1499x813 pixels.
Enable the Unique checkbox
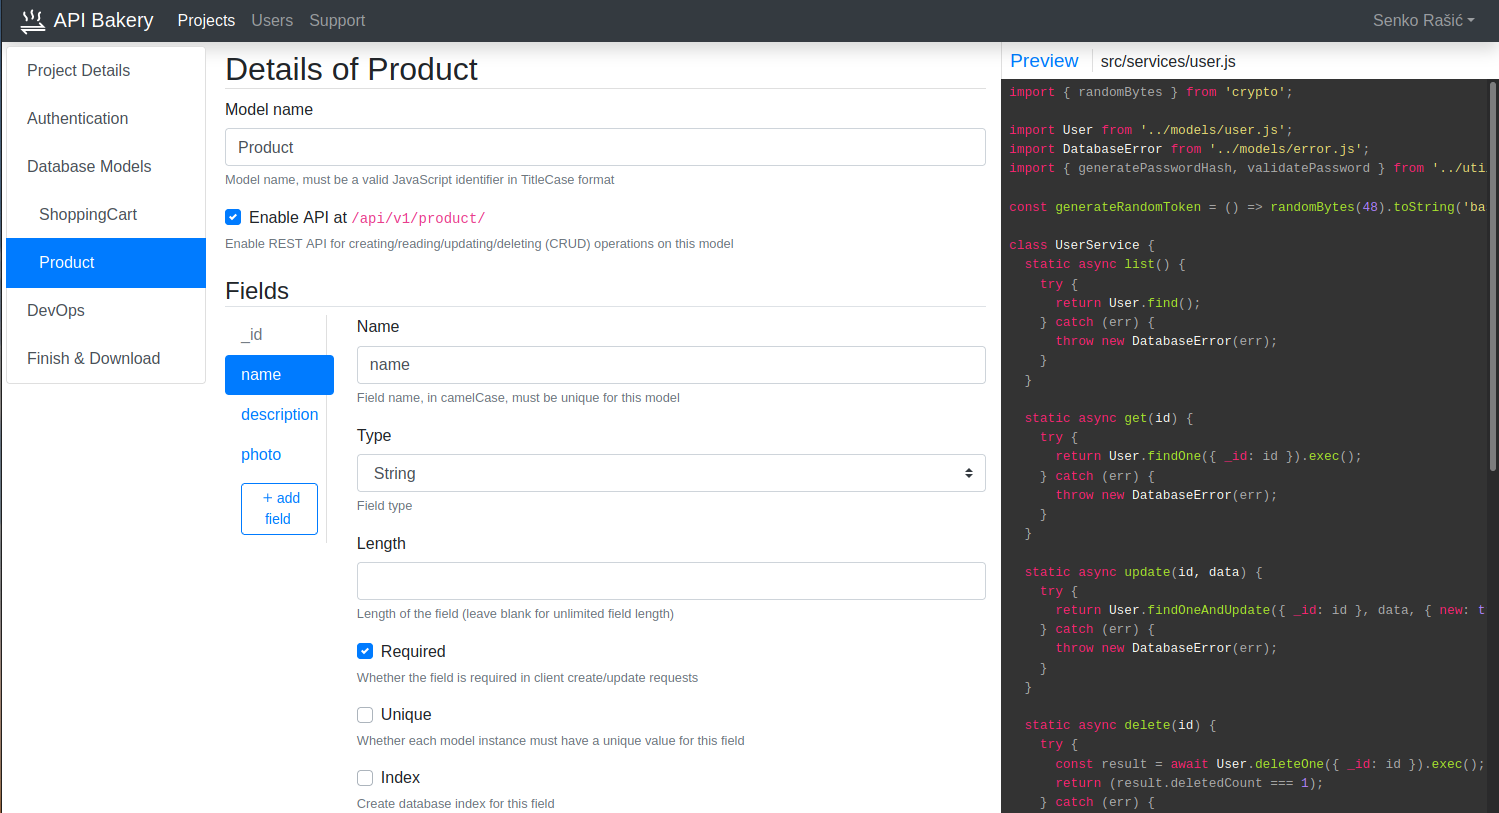(365, 714)
